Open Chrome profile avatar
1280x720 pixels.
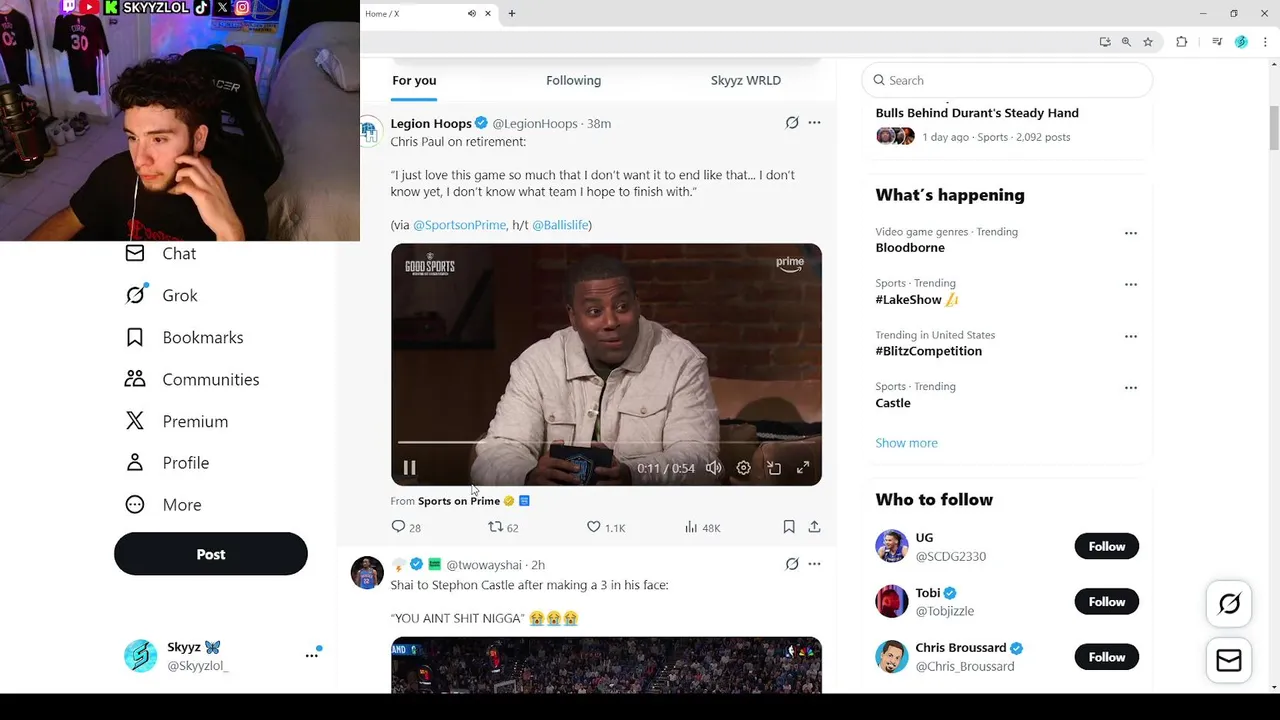point(1241,42)
